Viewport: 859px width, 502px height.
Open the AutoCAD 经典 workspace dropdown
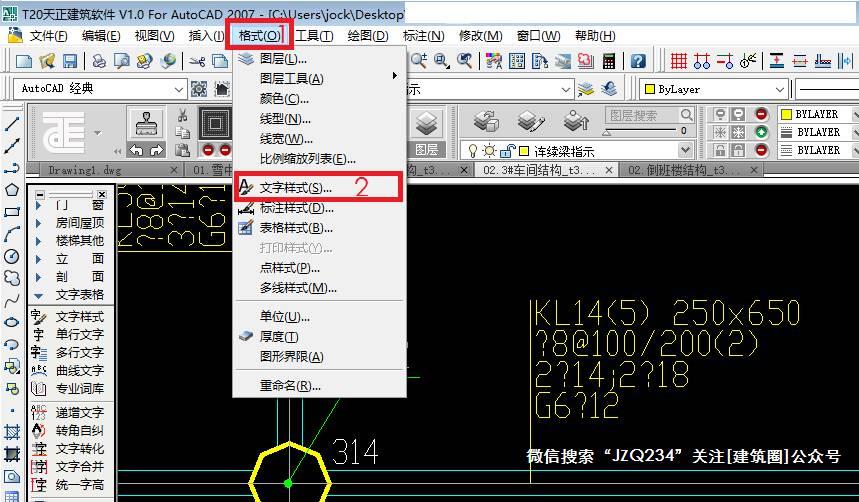179,89
